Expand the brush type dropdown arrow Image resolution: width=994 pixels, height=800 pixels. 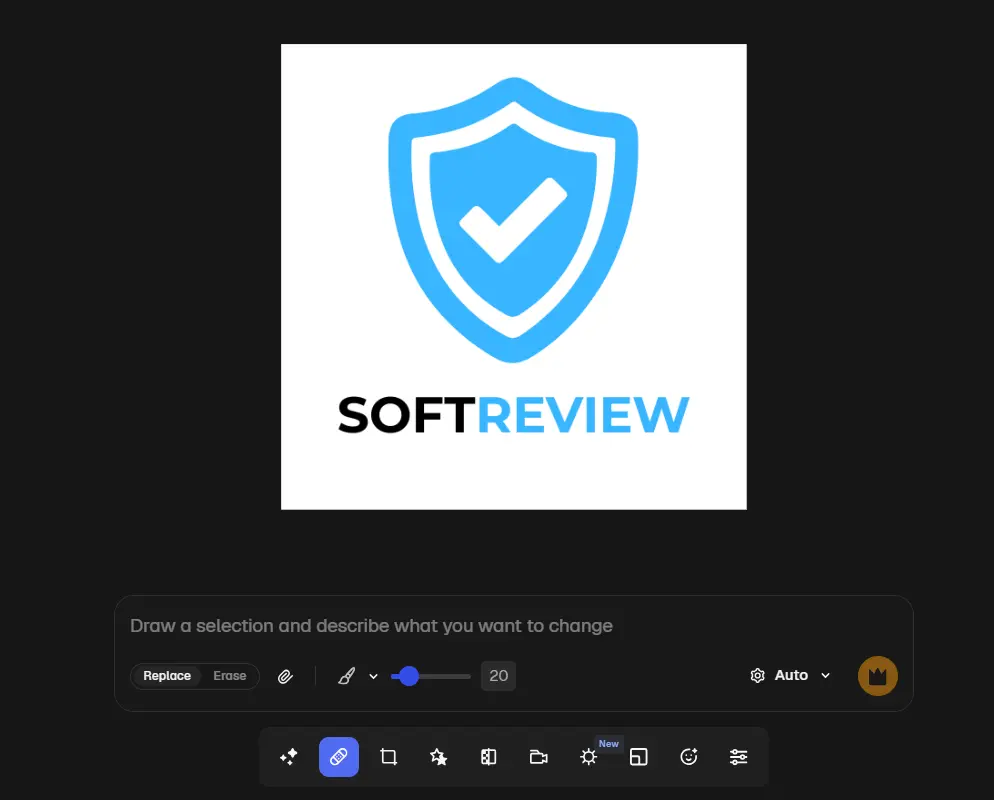(373, 676)
